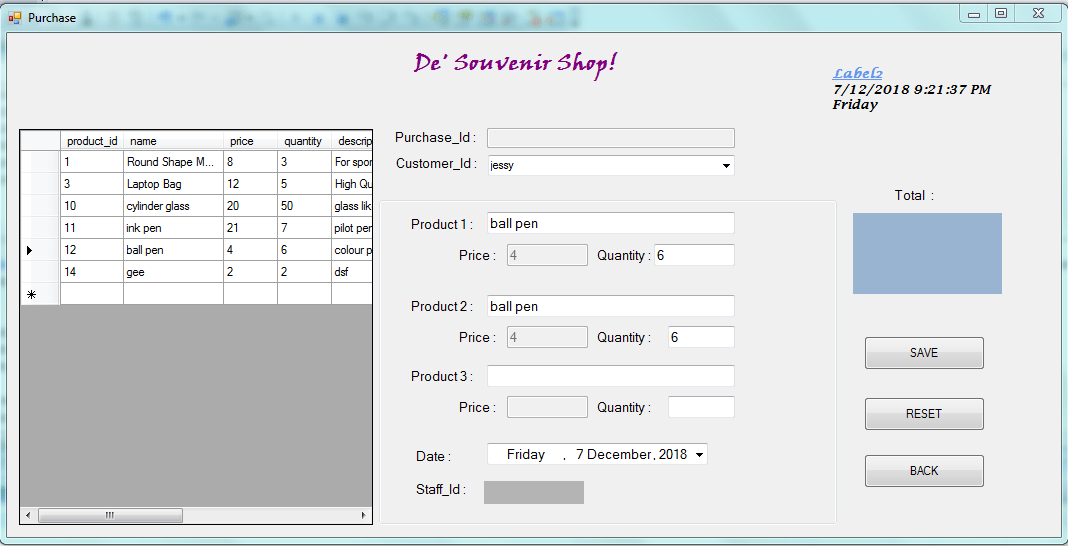This screenshot has width=1068, height=546.
Task: Click the Product 1 Quantity field
Action: point(695,255)
